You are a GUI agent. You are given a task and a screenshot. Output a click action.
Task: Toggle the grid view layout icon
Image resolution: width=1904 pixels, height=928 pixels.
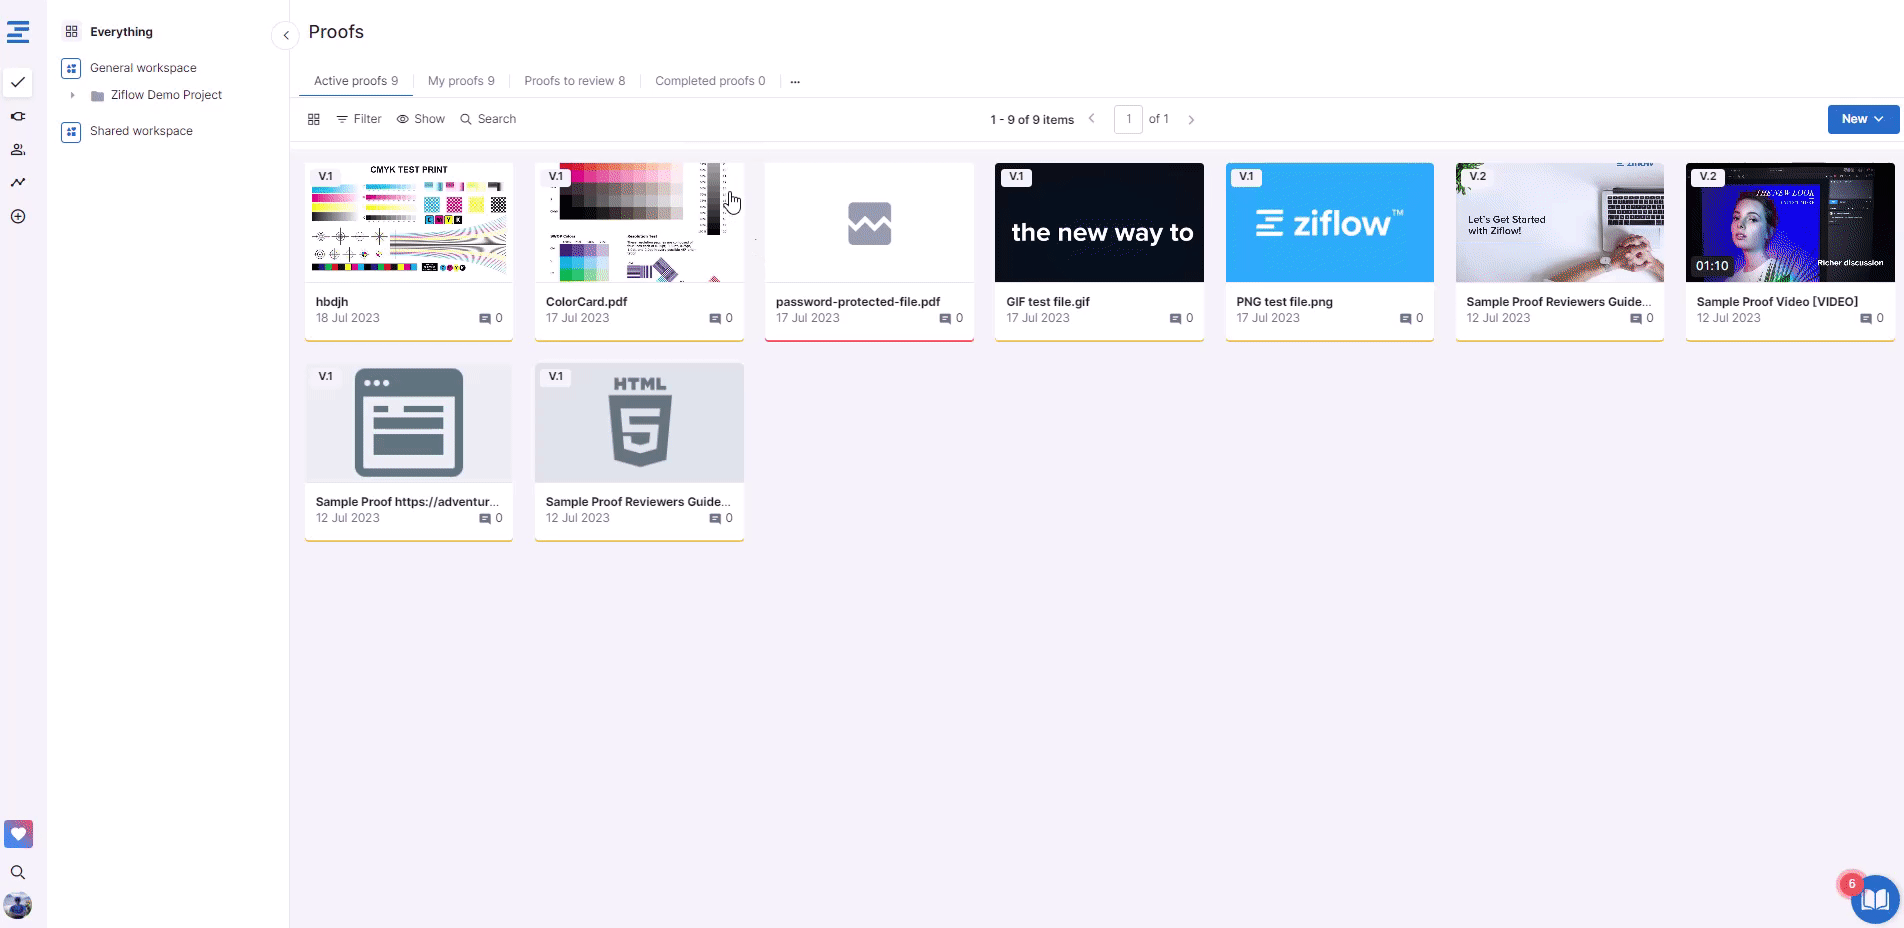pos(314,119)
